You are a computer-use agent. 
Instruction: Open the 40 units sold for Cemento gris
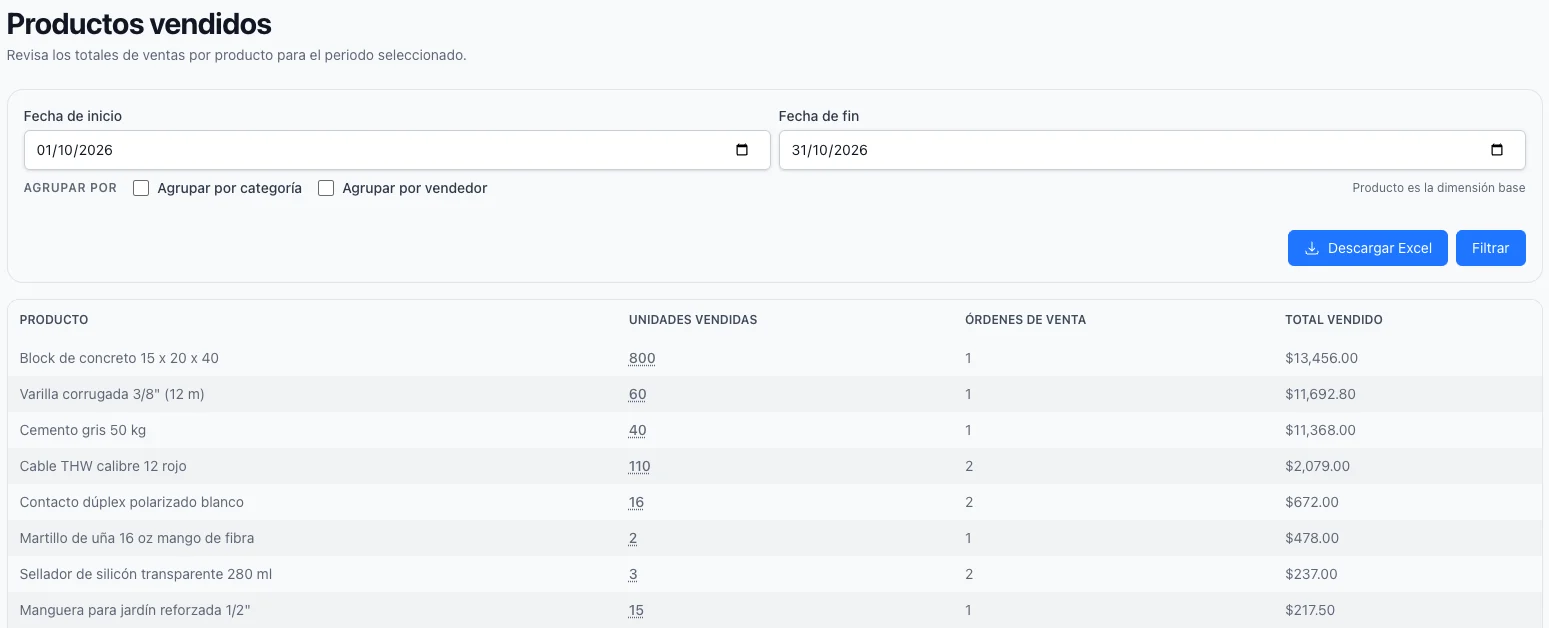coord(638,430)
